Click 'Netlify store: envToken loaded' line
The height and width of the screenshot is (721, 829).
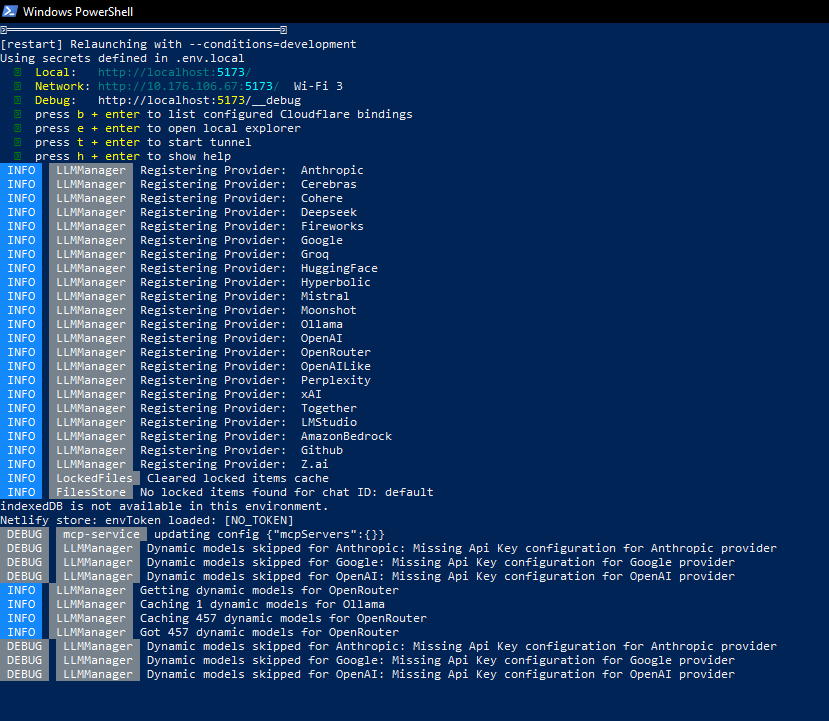tap(146, 521)
